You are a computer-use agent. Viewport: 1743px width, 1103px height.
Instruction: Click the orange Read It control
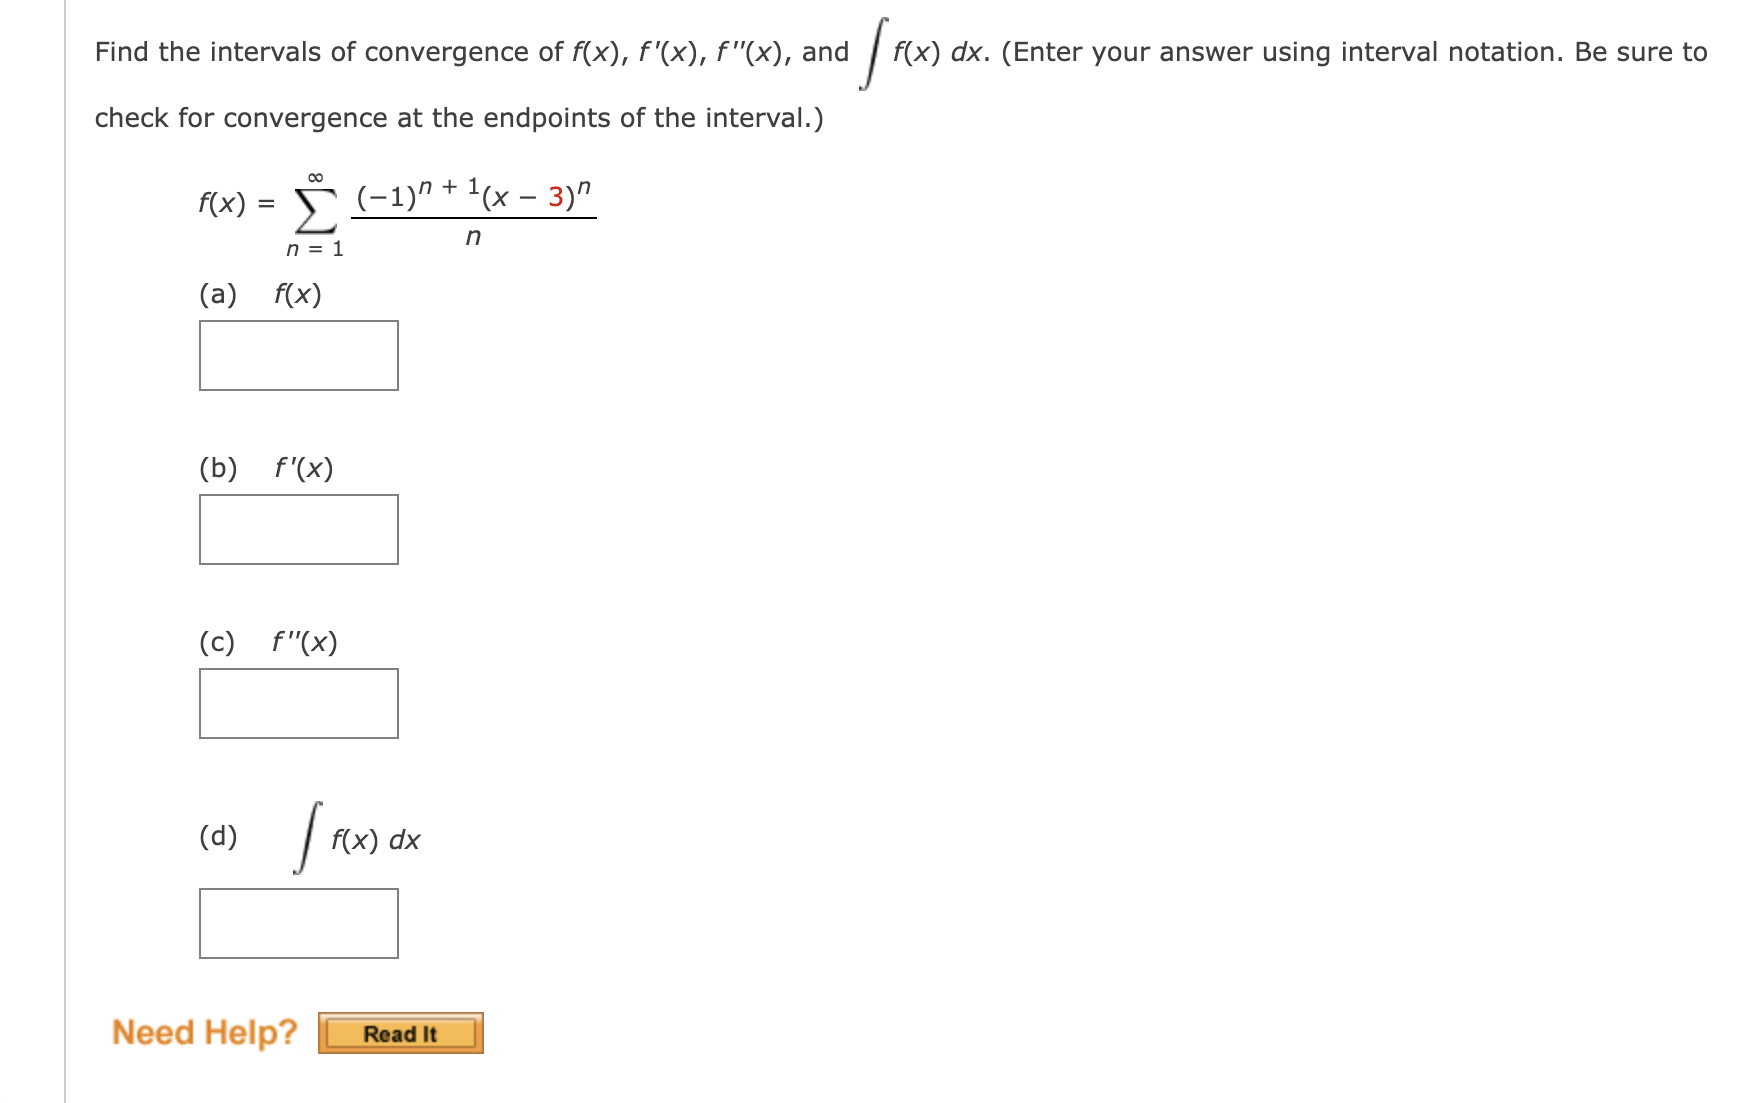click(x=400, y=1035)
